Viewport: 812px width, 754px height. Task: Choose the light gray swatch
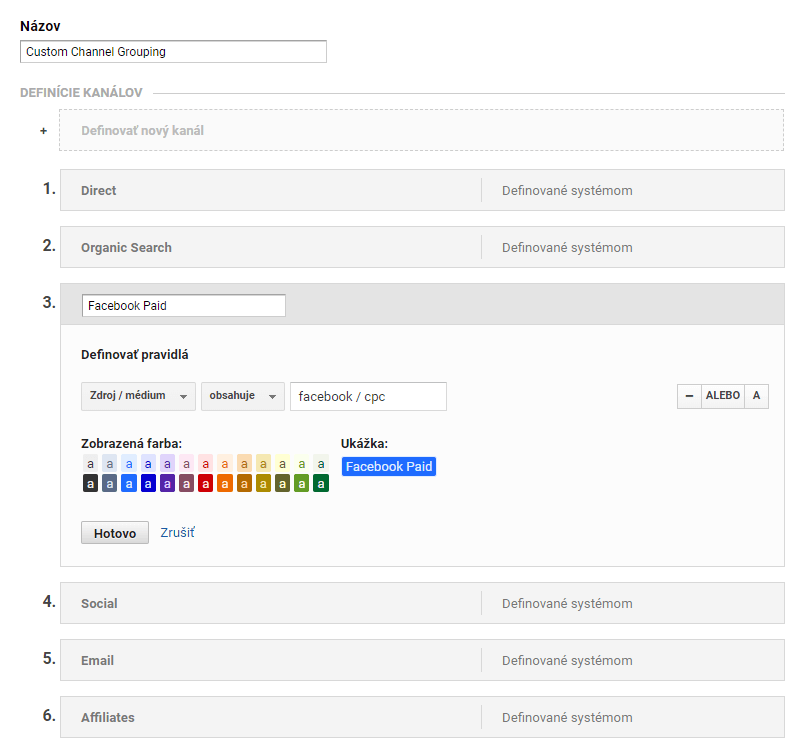click(90, 463)
